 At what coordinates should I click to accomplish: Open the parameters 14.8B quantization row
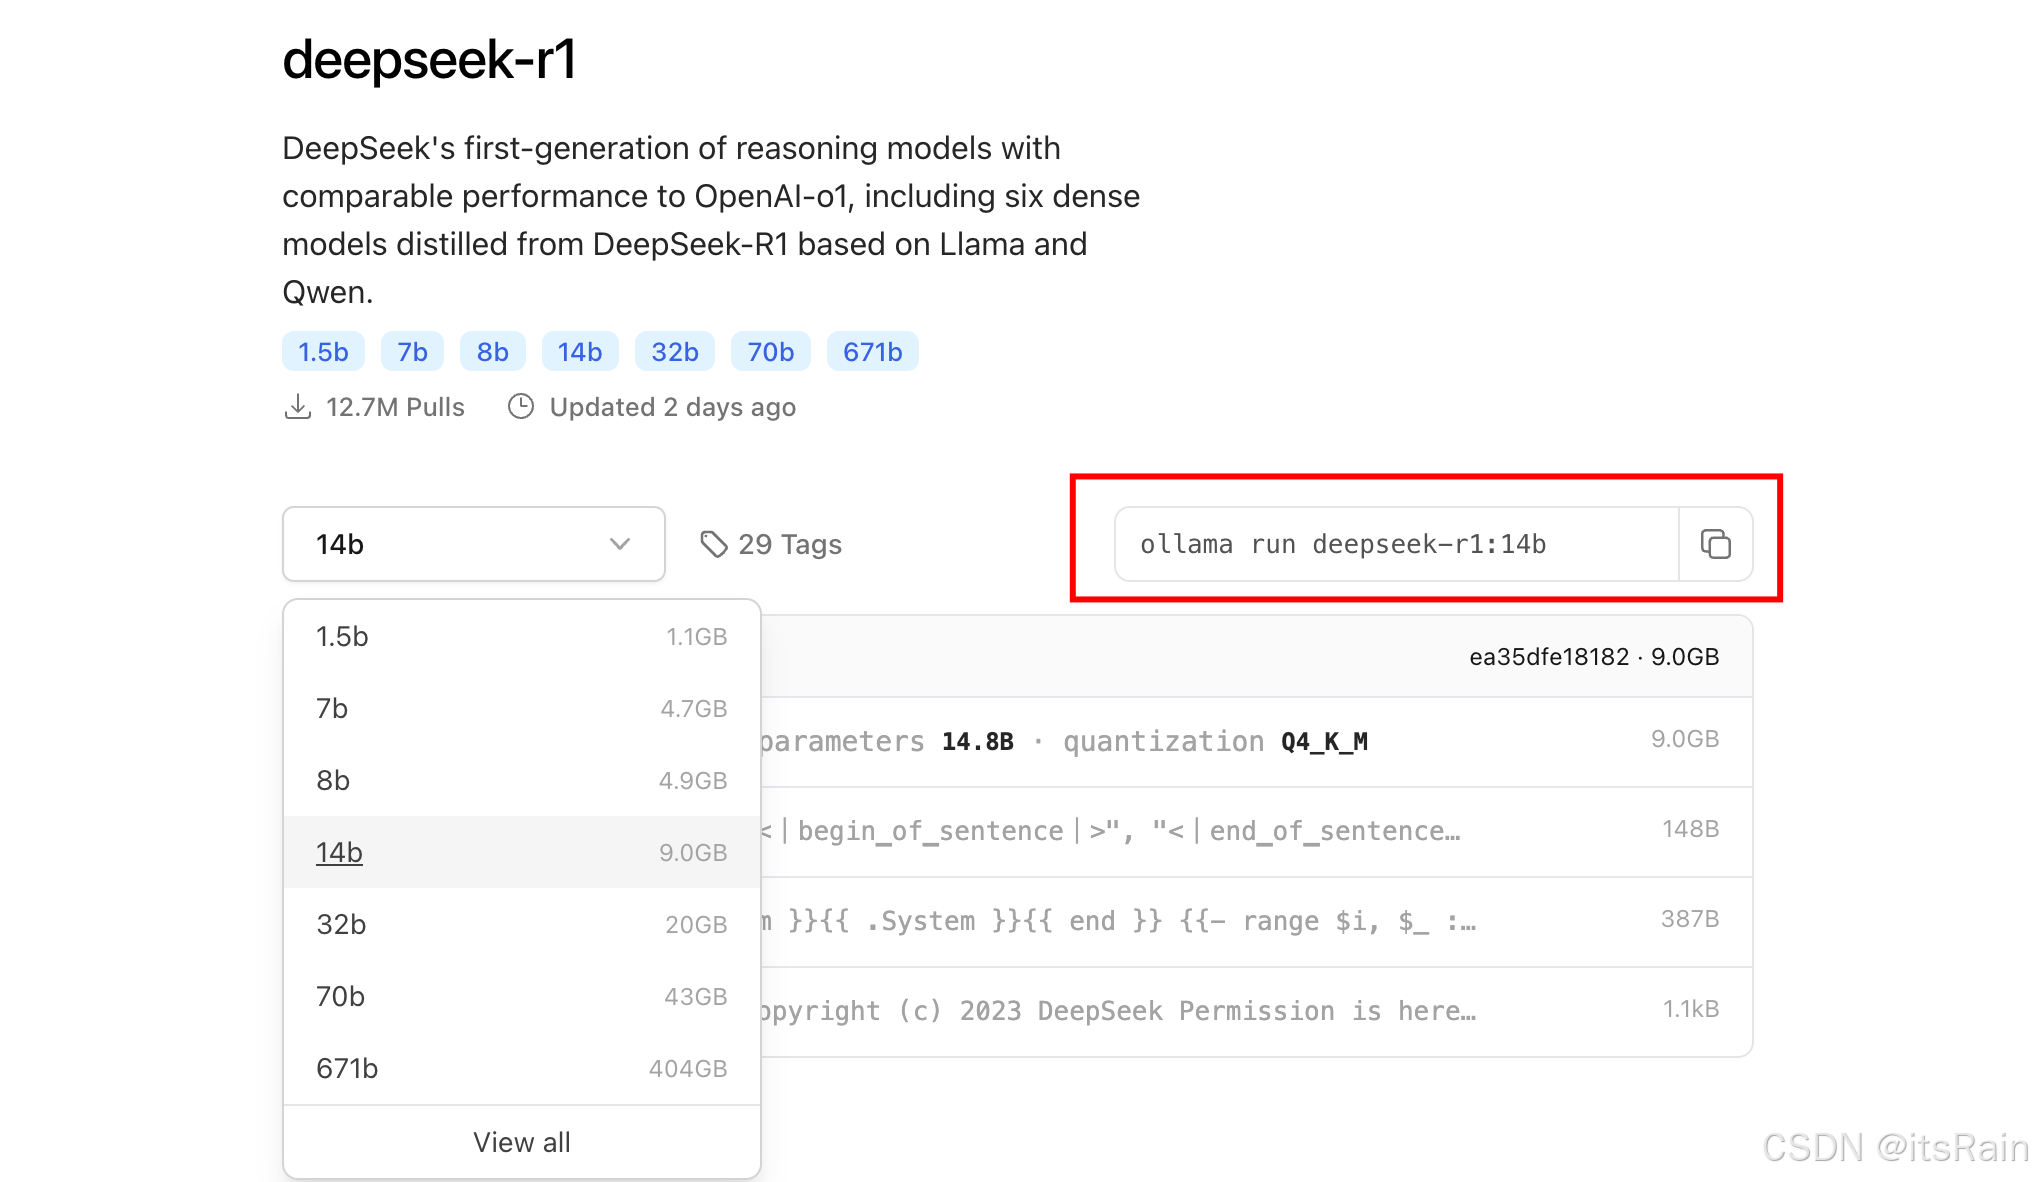click(1256, 742)
